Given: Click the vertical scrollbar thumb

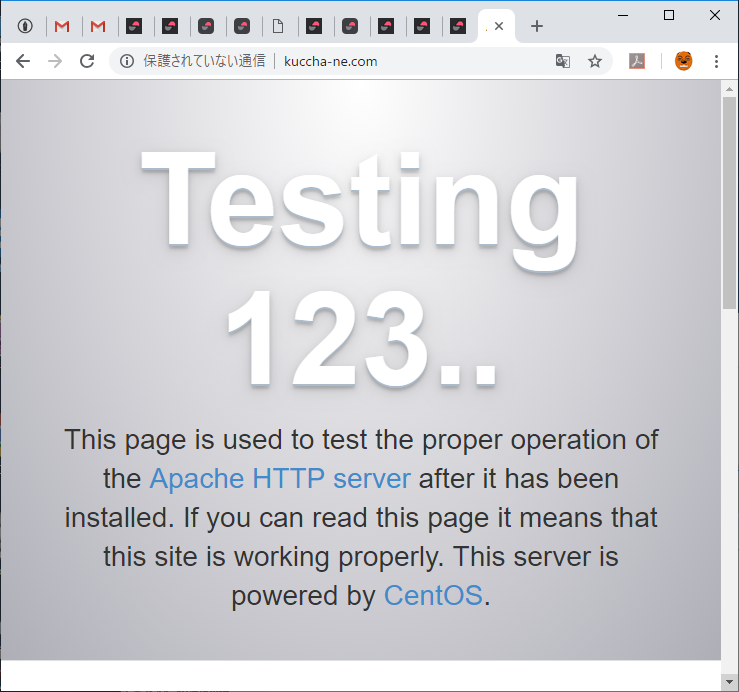Looking at the screenshot, I should pos(730,203).
